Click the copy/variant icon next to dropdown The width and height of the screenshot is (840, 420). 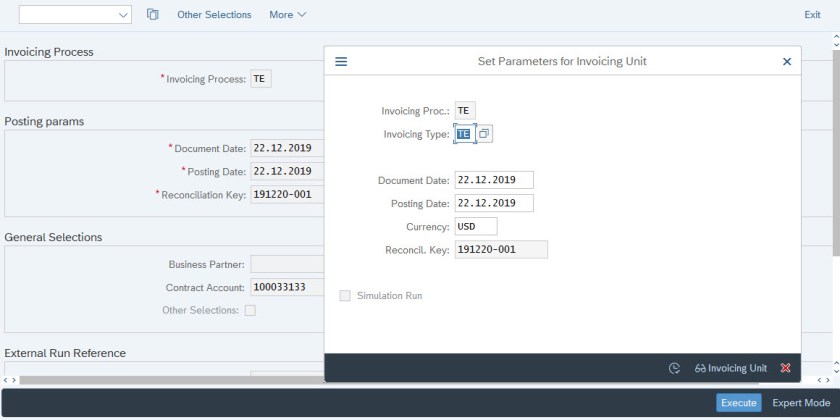tap(153, 15)
